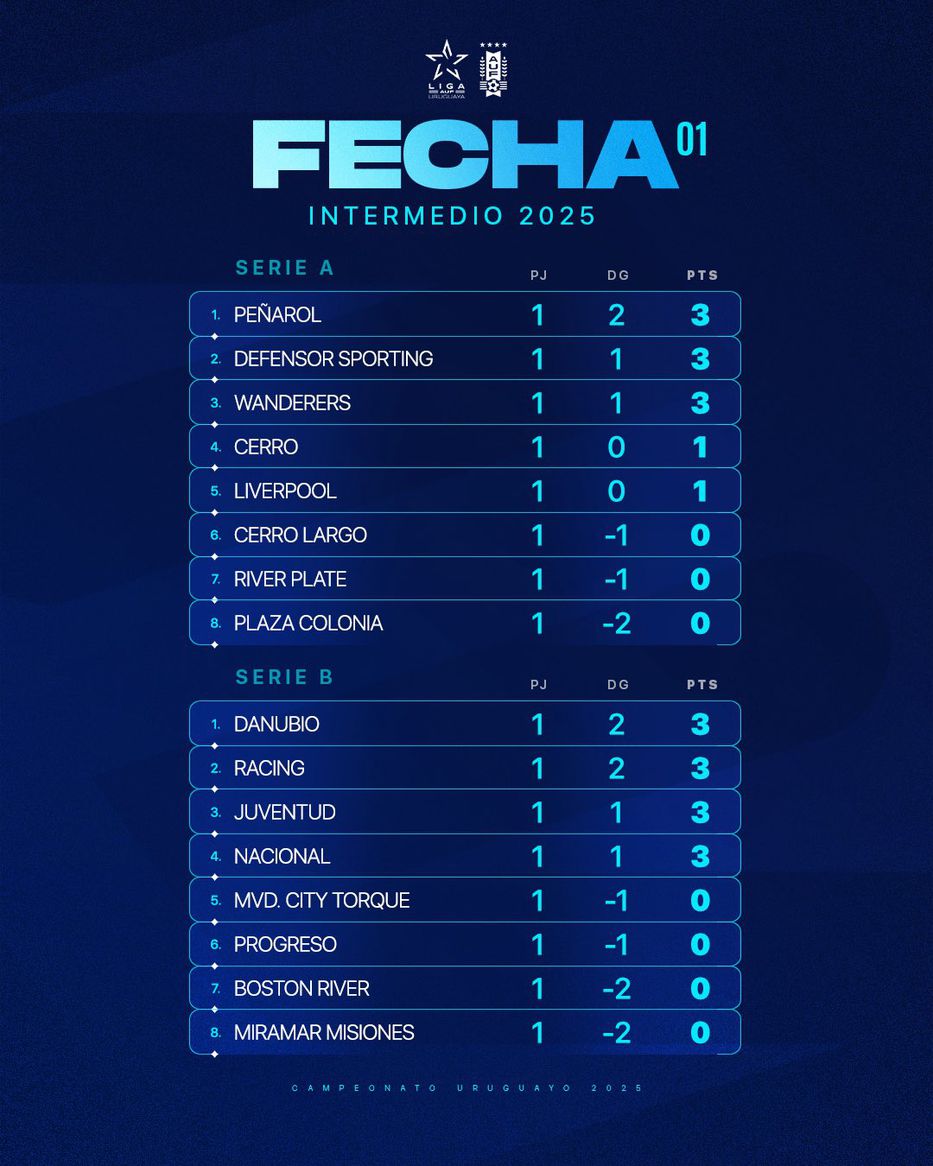Click the AUF crest with four stars
Viewport: 933px width, 1166px height.
(493, 70)
